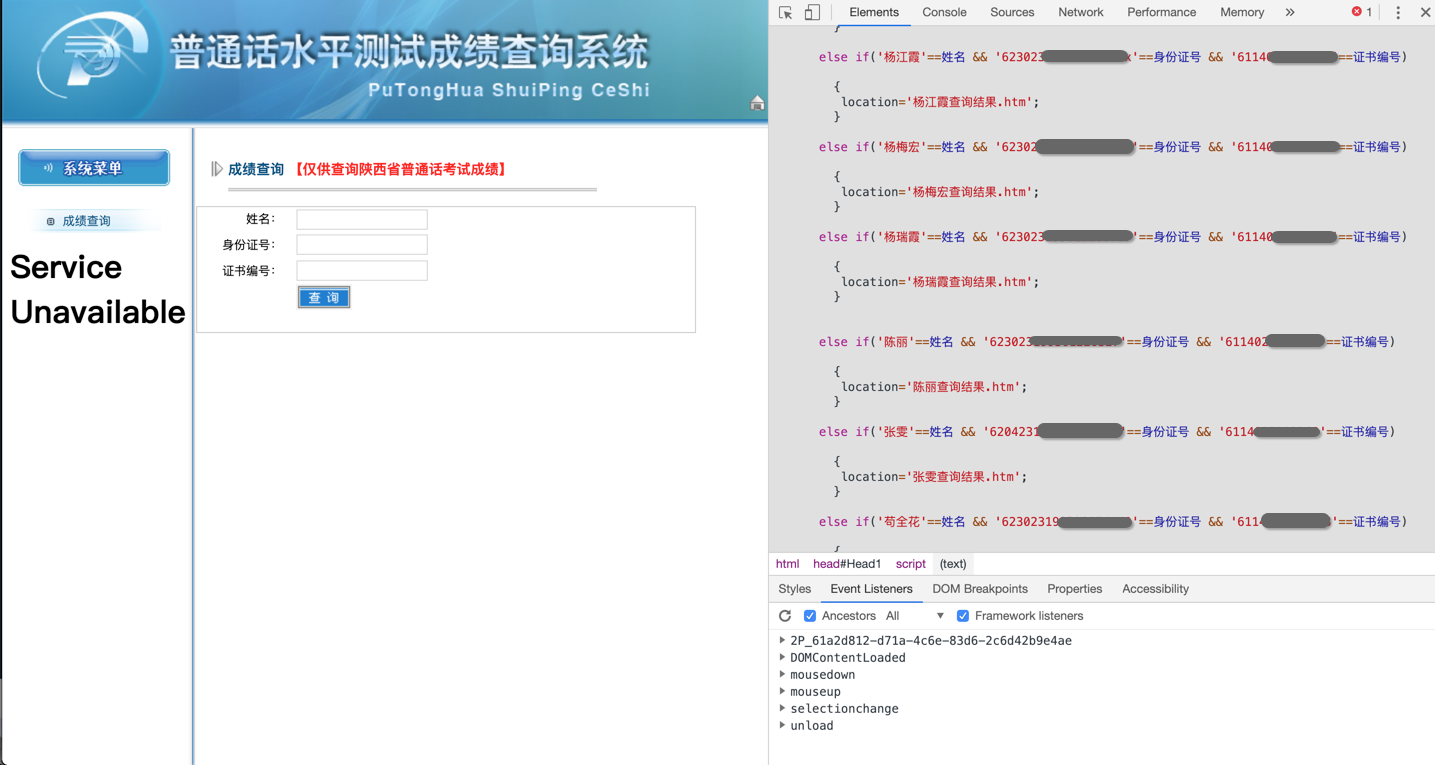
Task: Expand the 2P_61a2d812 event listener entry
Action: 782,641
